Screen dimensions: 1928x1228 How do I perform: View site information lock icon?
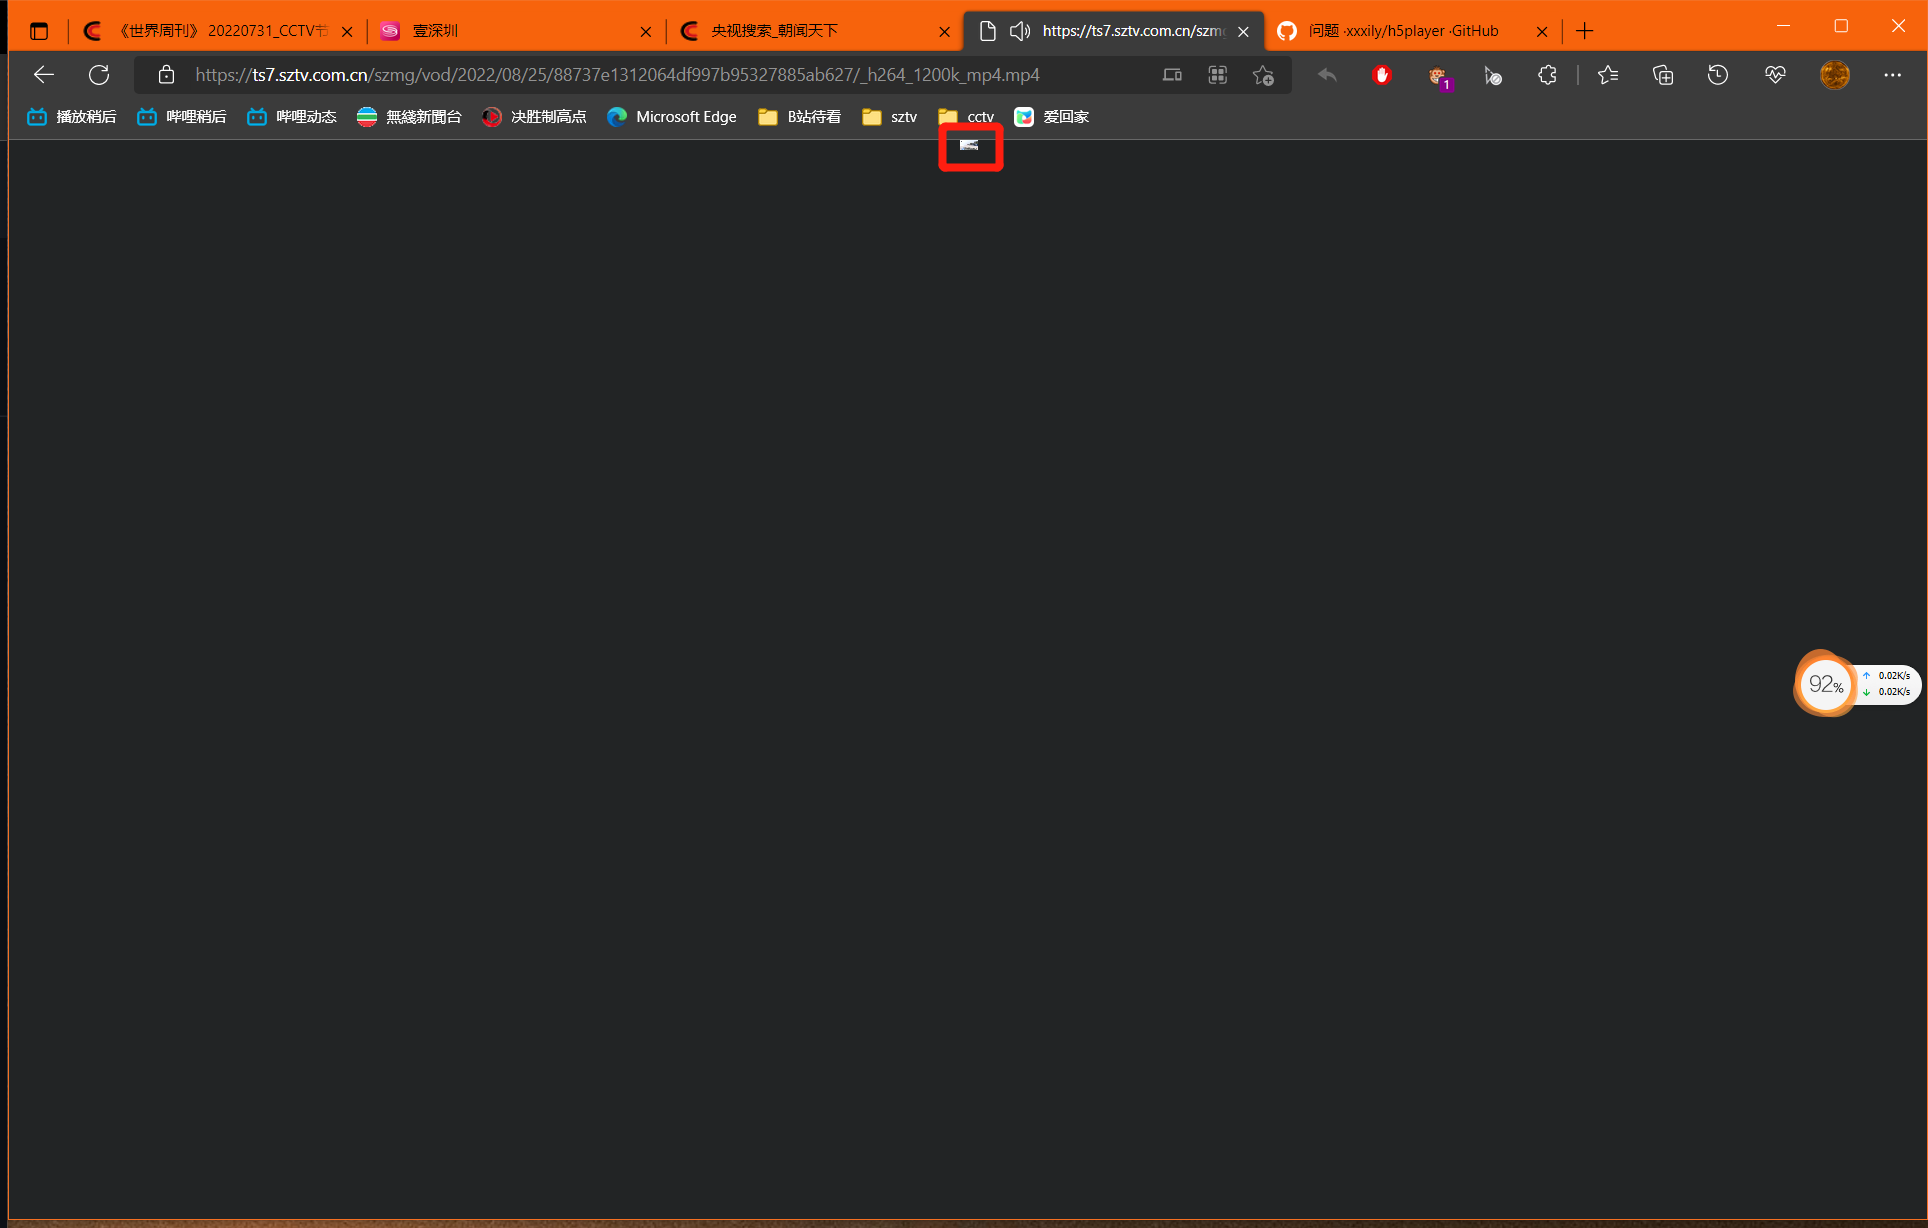[x=167, y=75]
